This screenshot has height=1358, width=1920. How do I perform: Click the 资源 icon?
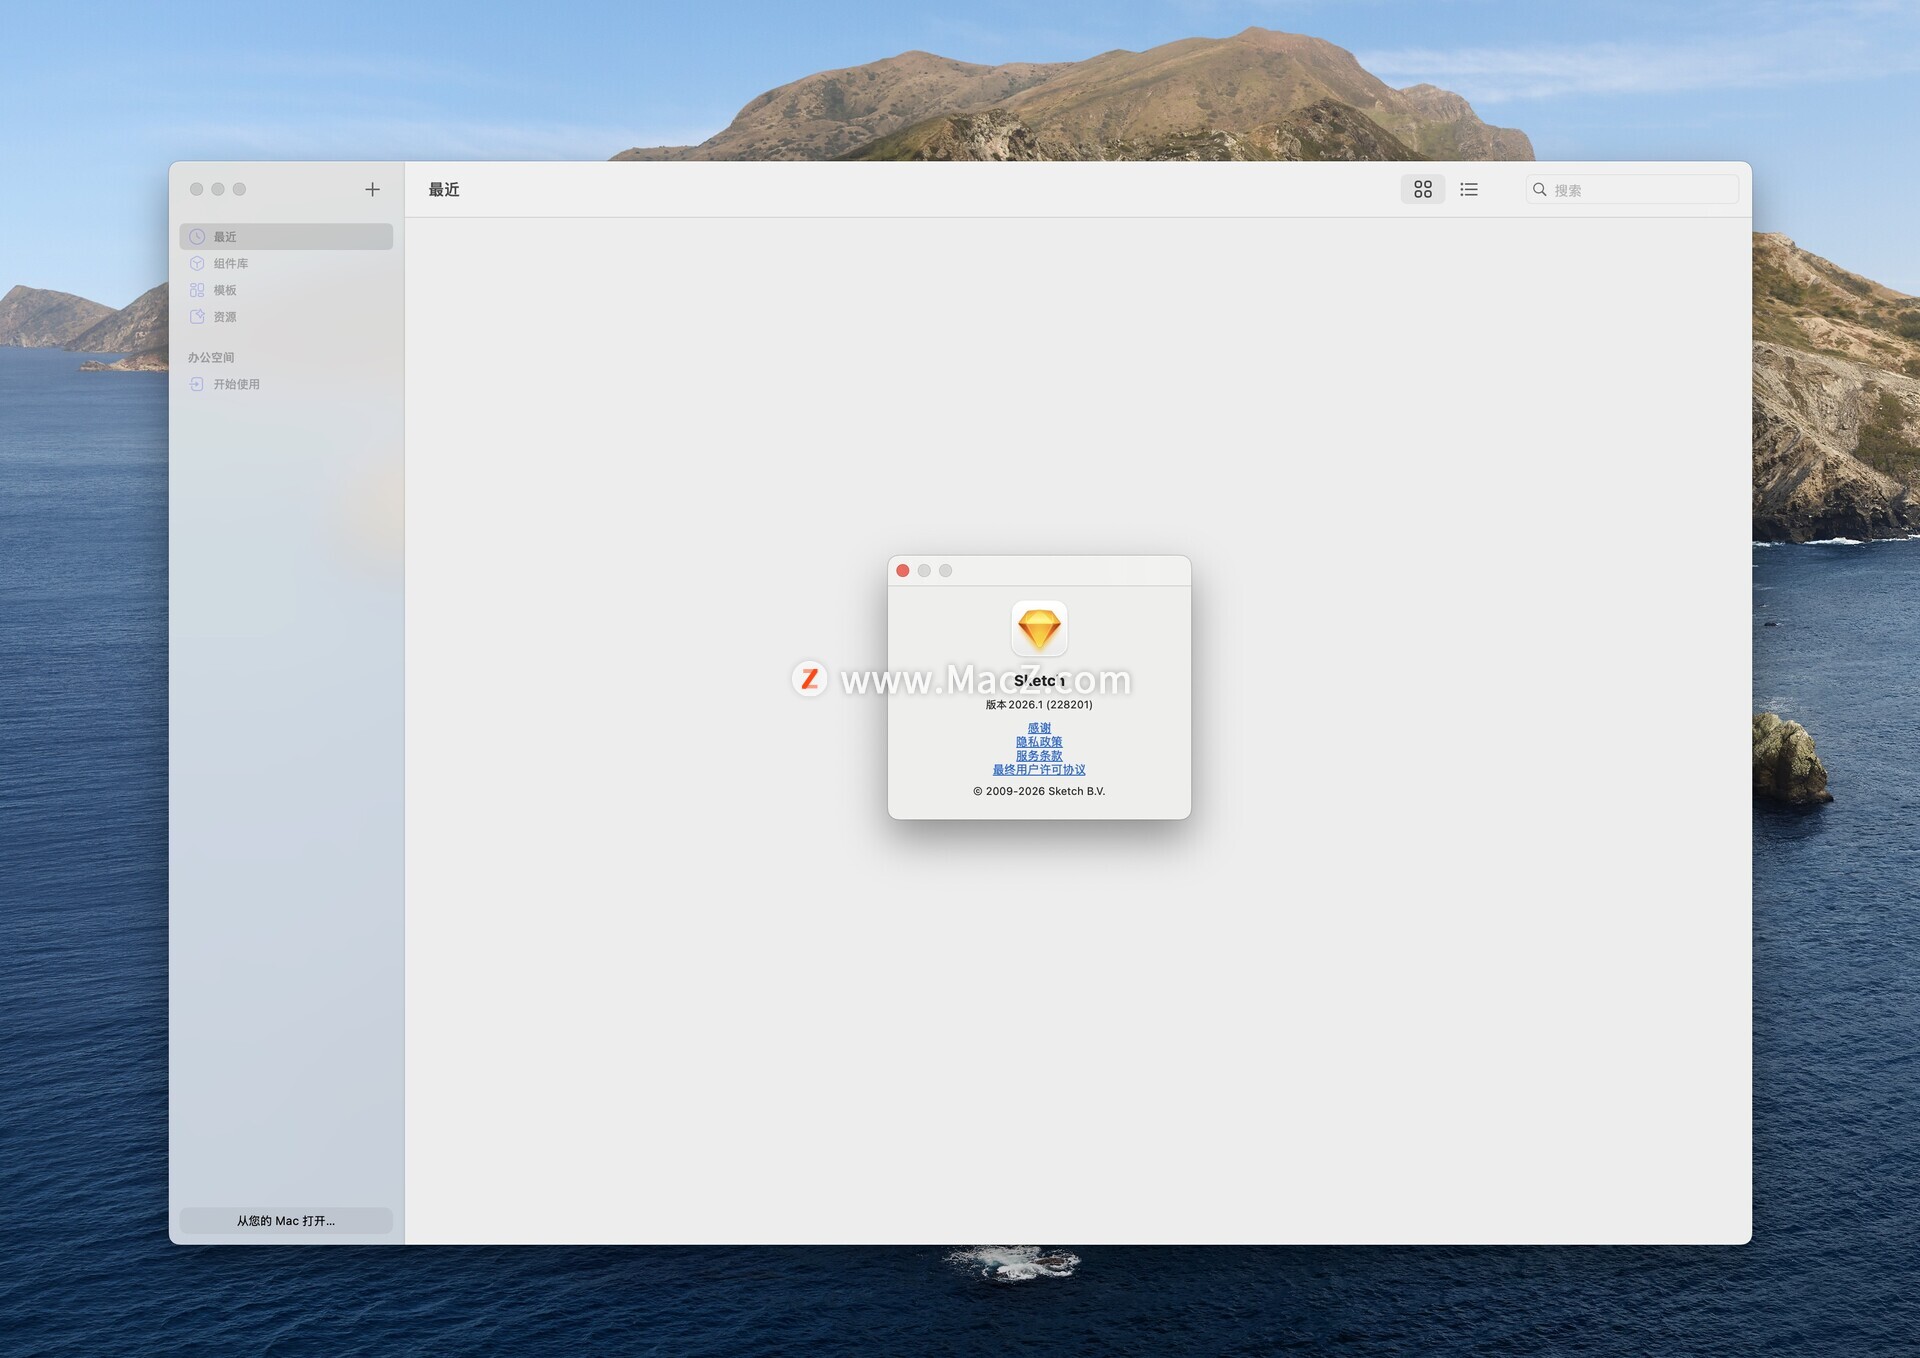point(197,317)
